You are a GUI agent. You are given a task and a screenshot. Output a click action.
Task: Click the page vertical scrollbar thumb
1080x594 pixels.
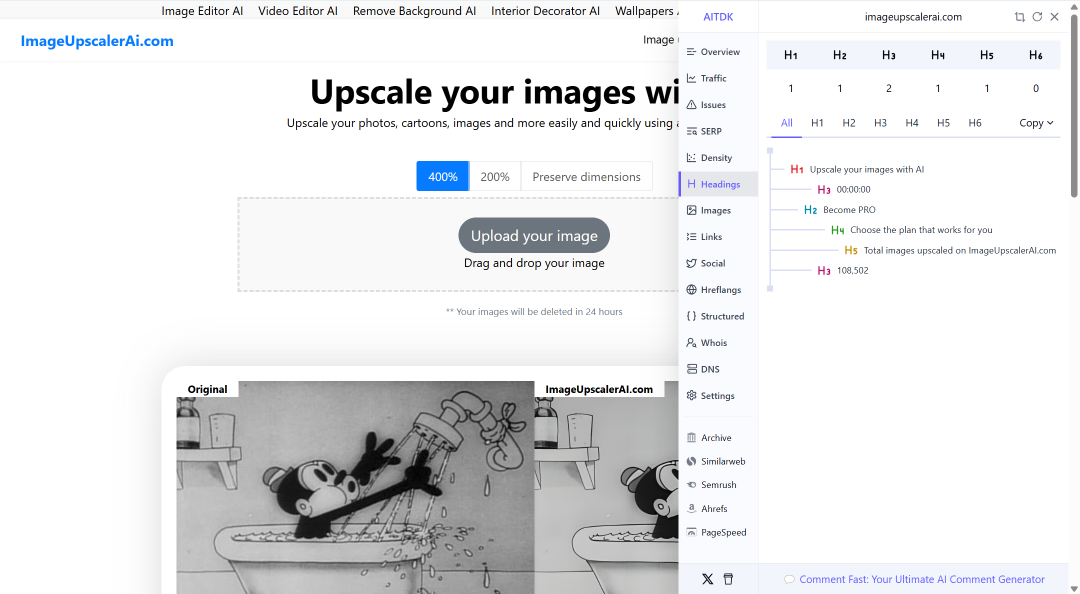(1074, 107)
